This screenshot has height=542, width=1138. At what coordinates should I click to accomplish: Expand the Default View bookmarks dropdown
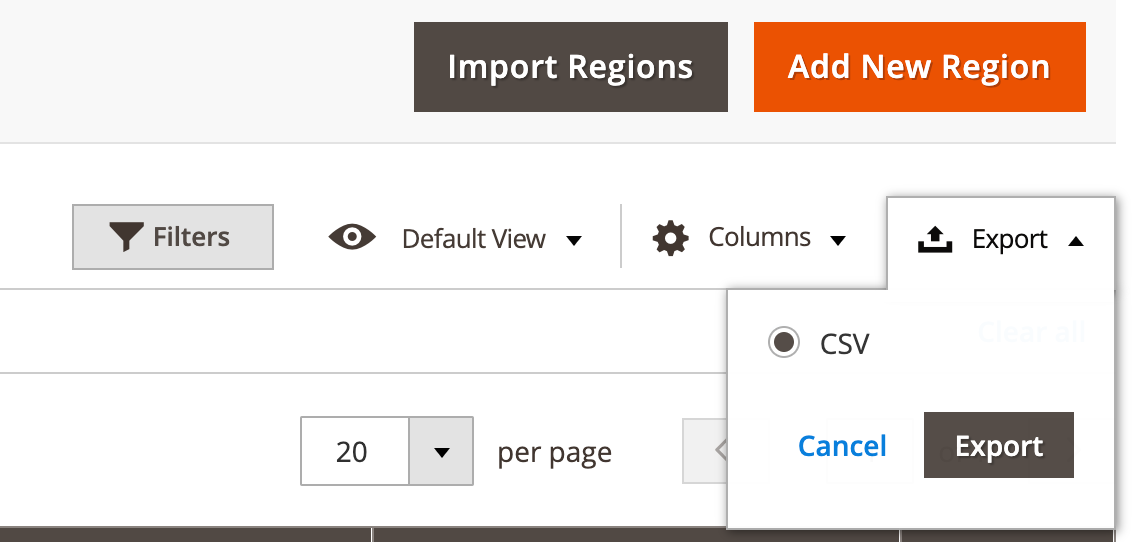point(455,238)
